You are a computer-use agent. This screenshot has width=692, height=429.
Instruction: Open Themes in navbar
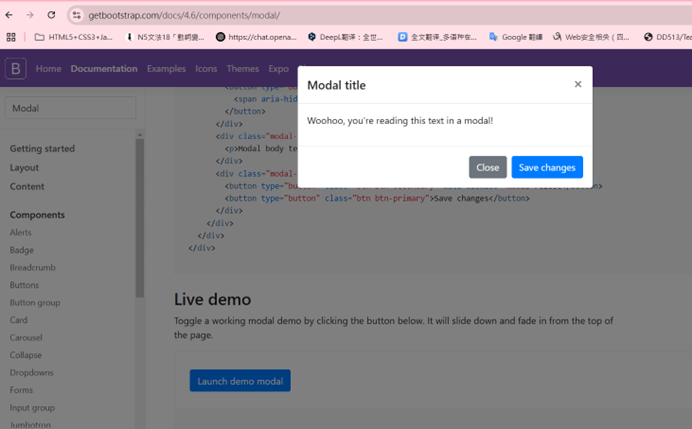pos(243,69)
